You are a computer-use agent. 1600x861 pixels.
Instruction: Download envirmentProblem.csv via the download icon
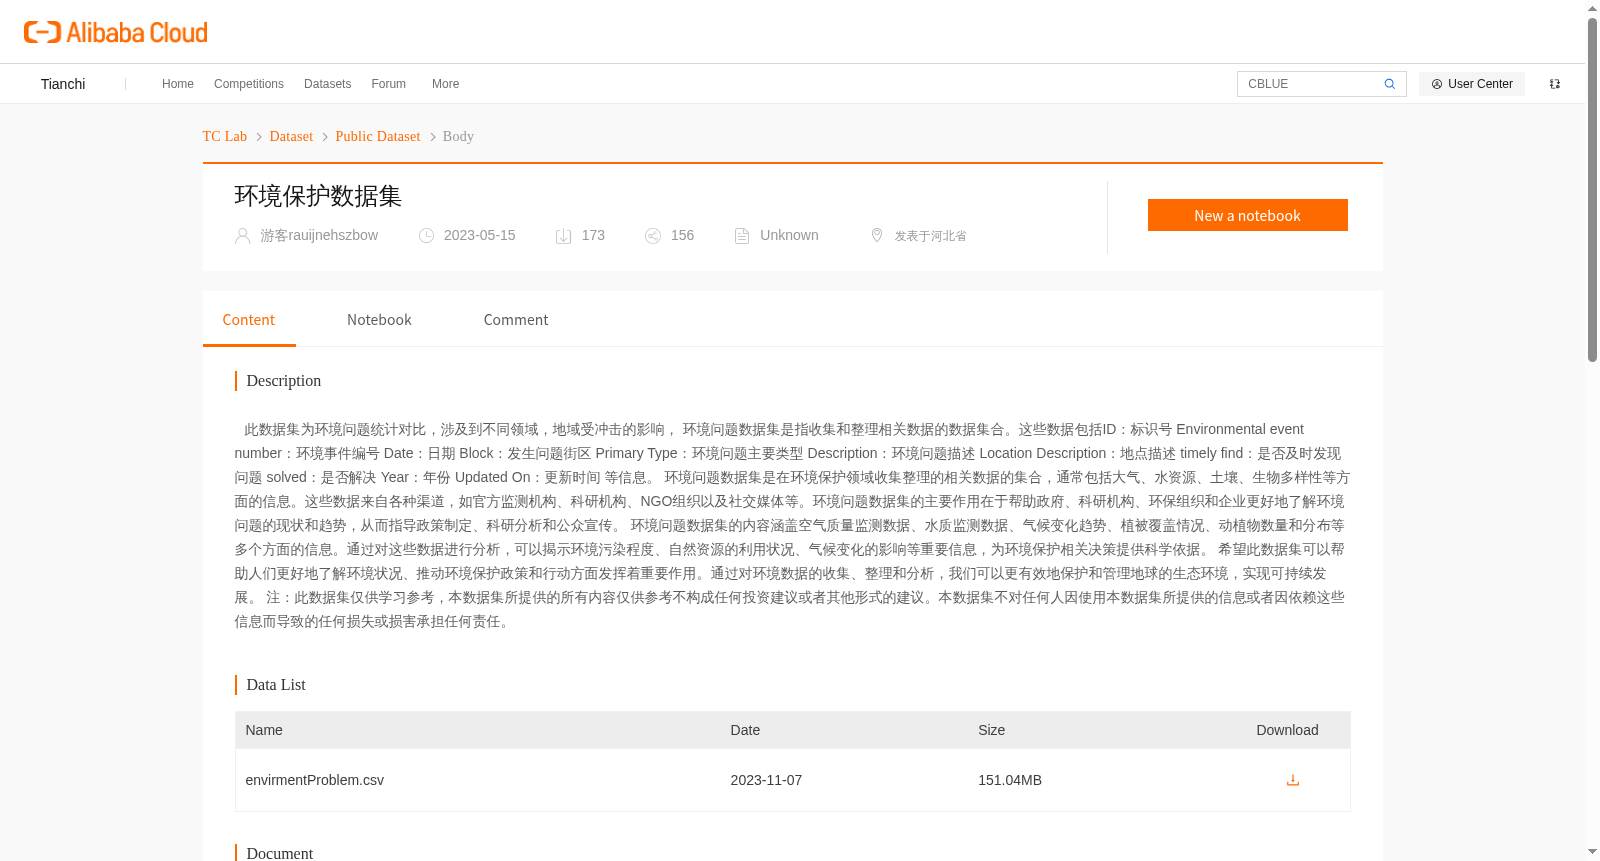pos(1292,780)
